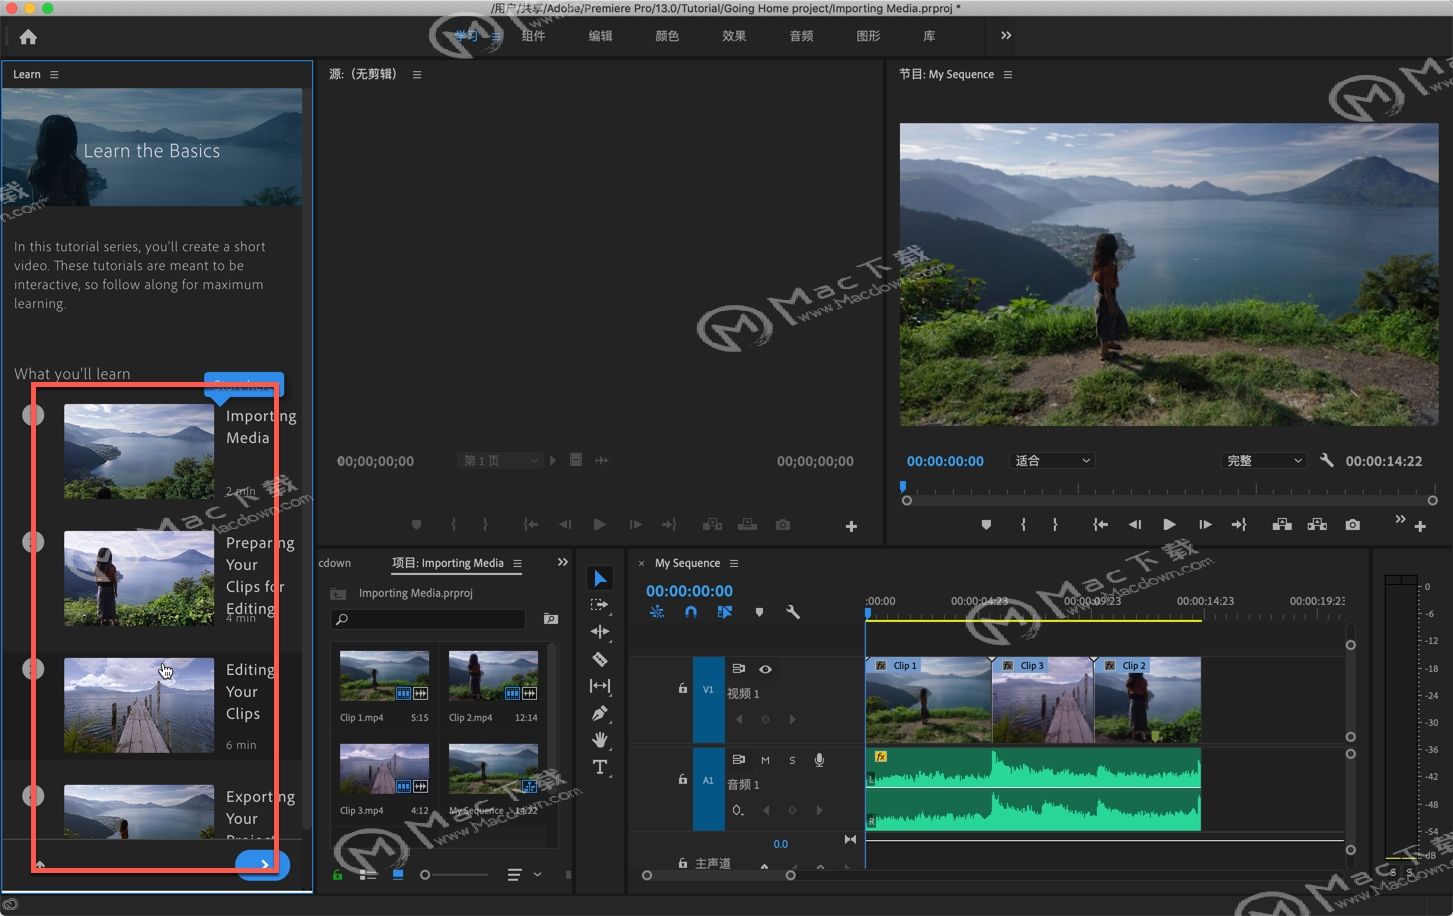Select the Ripple Edit tool

pyautogui.click(x=600, y=632)
